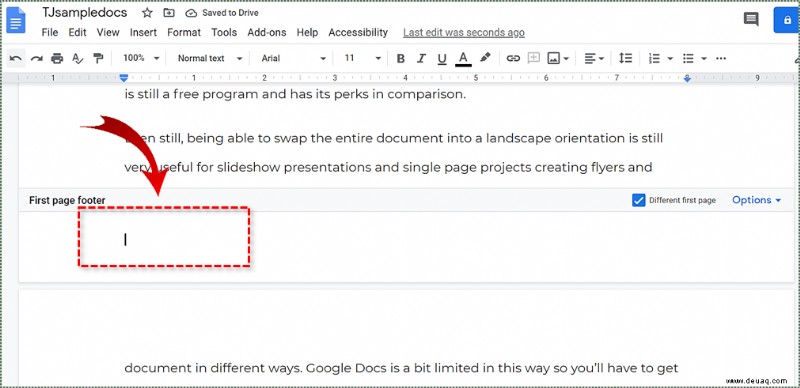Open the Normal text style dropdown
The height and width of the screenshot is (388, 800).
[210, 58]
